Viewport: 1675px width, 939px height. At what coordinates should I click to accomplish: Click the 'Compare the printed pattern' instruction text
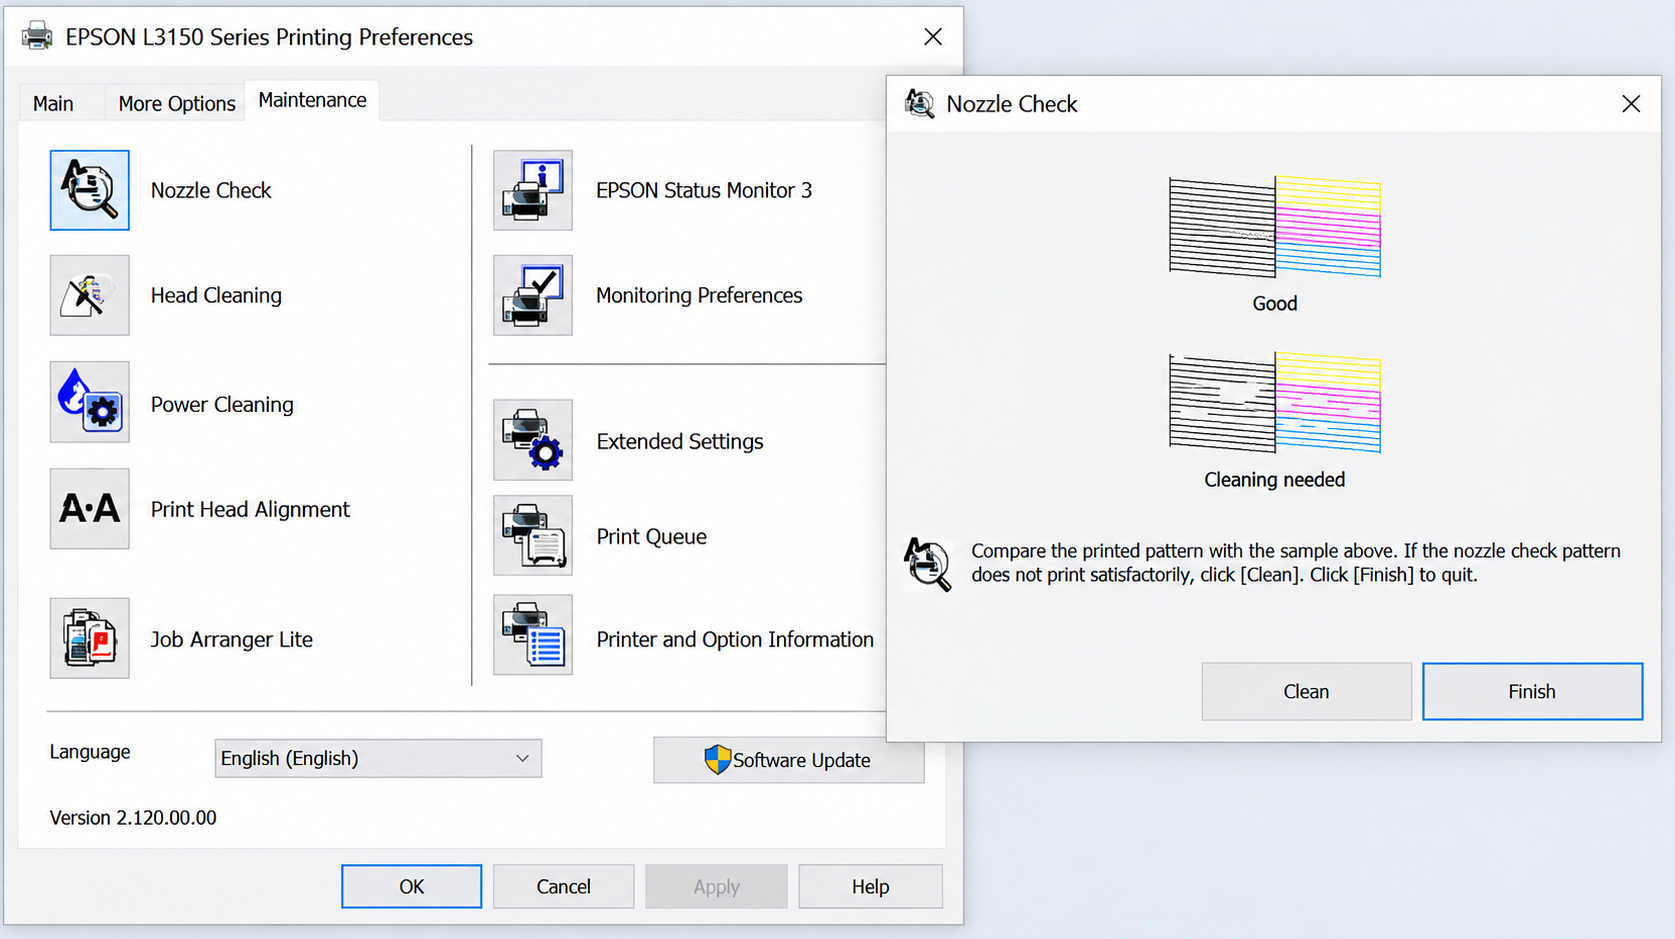[1296, 563]
